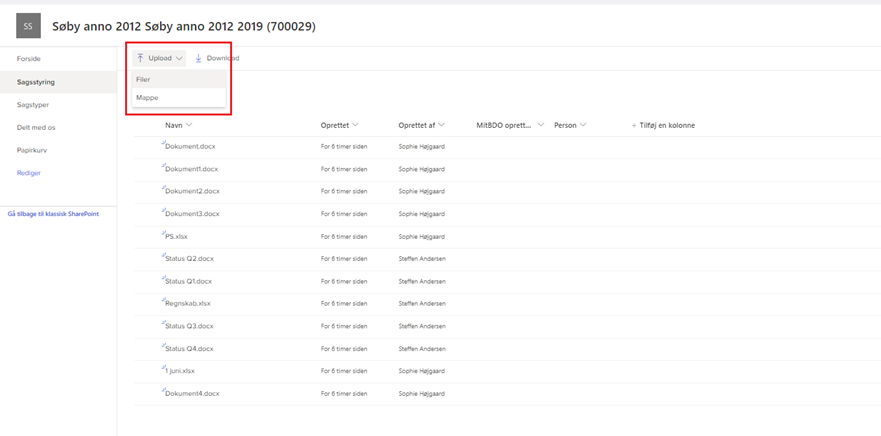
Task: Choose Filer from the Upload menu
Action: (x=144, y=79)
